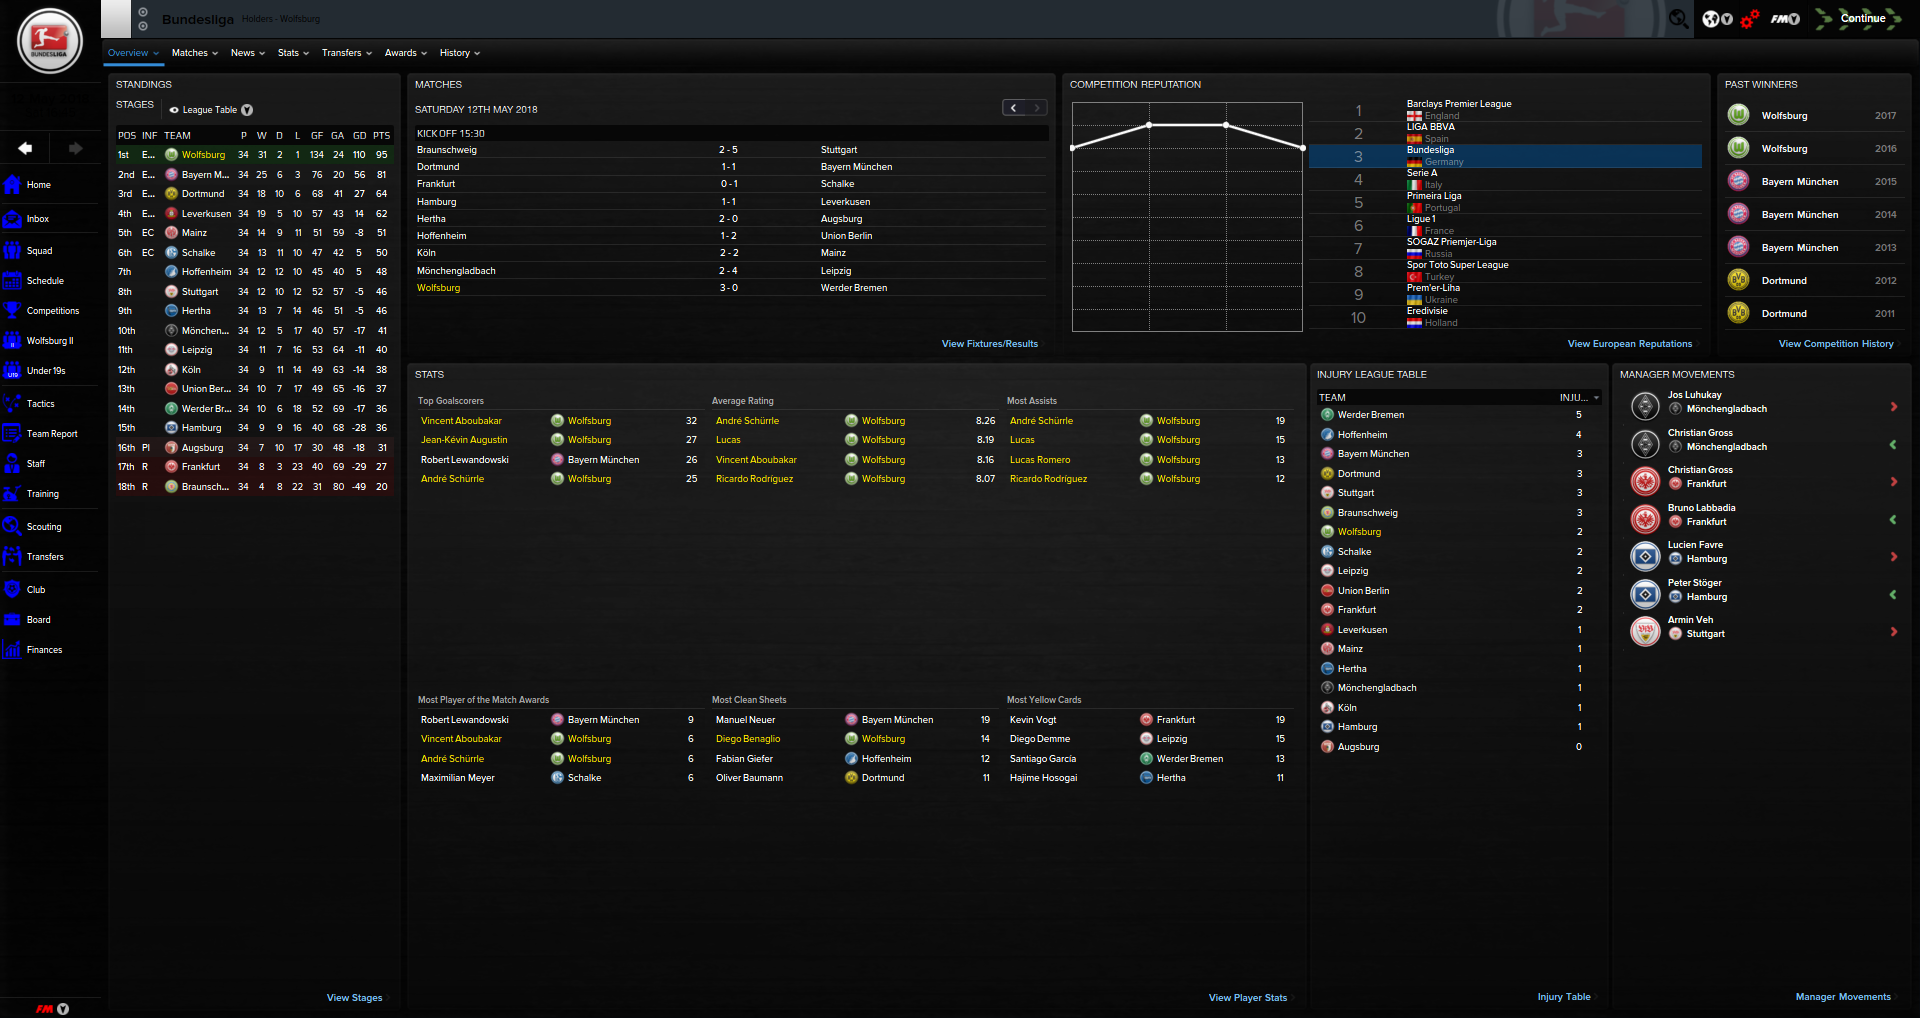Open the Finances sidebar icon
1920x1018 pixels.
point(12,649)
